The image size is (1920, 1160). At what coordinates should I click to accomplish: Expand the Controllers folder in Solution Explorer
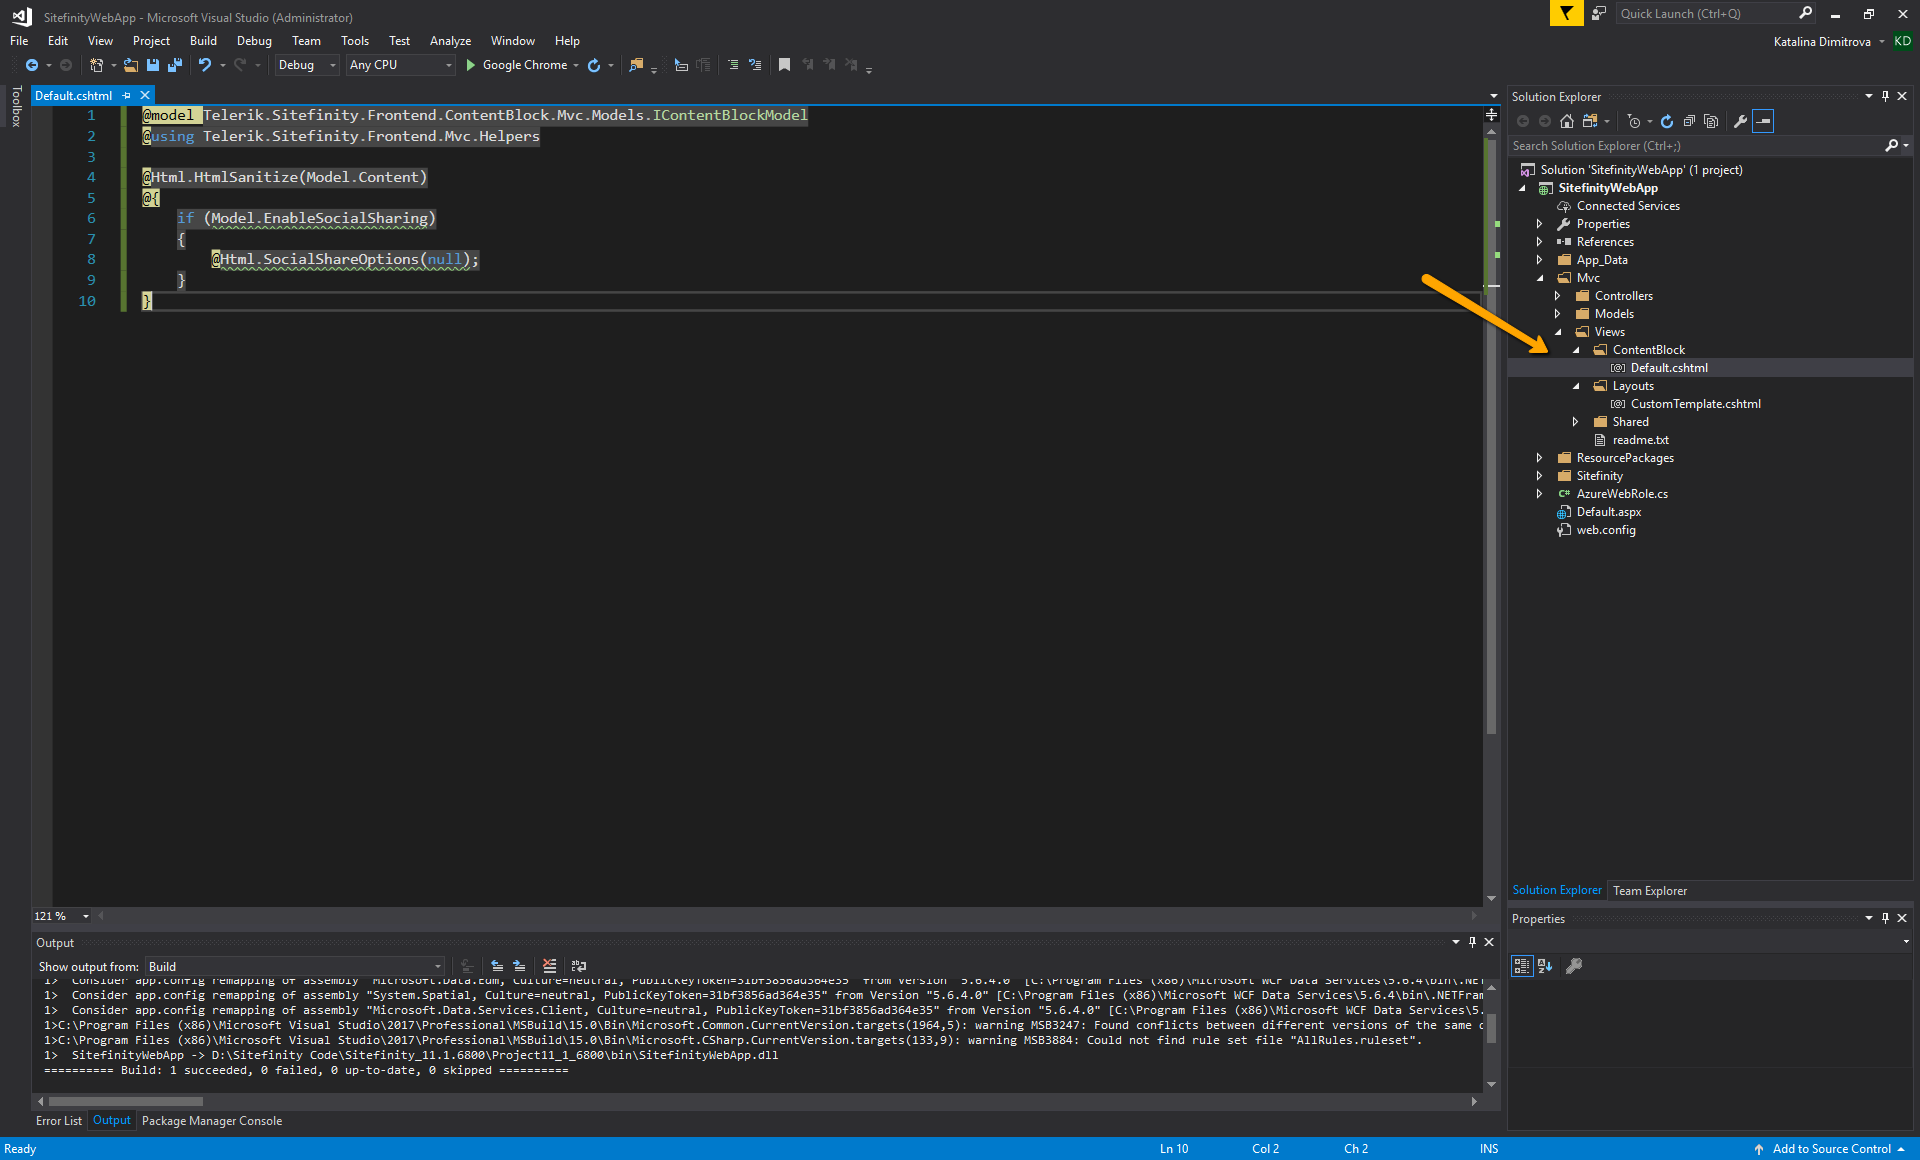(x=1557, y=296)
